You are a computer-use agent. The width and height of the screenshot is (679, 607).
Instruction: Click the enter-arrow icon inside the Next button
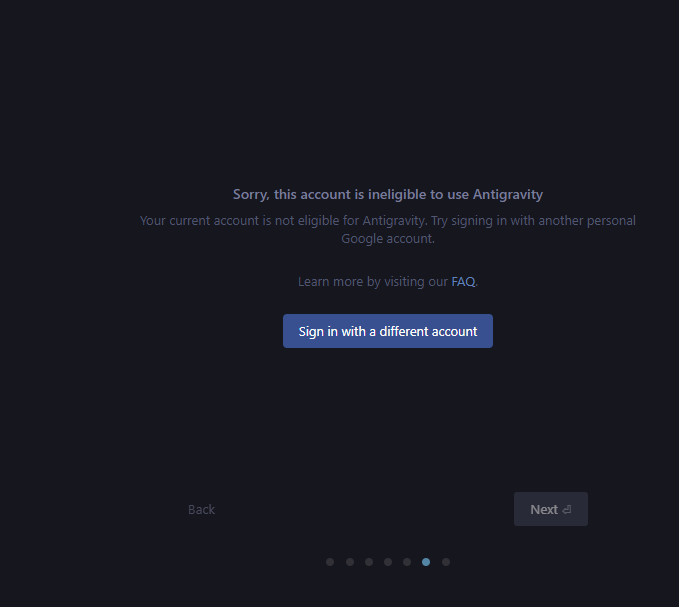pyautogui.click(x=567, y=510)
